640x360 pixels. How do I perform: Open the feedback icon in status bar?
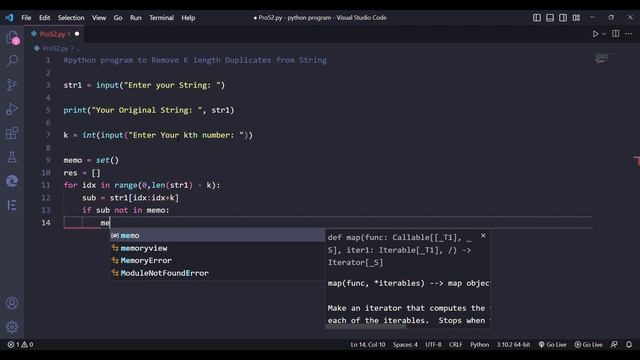tap(614, 344)
